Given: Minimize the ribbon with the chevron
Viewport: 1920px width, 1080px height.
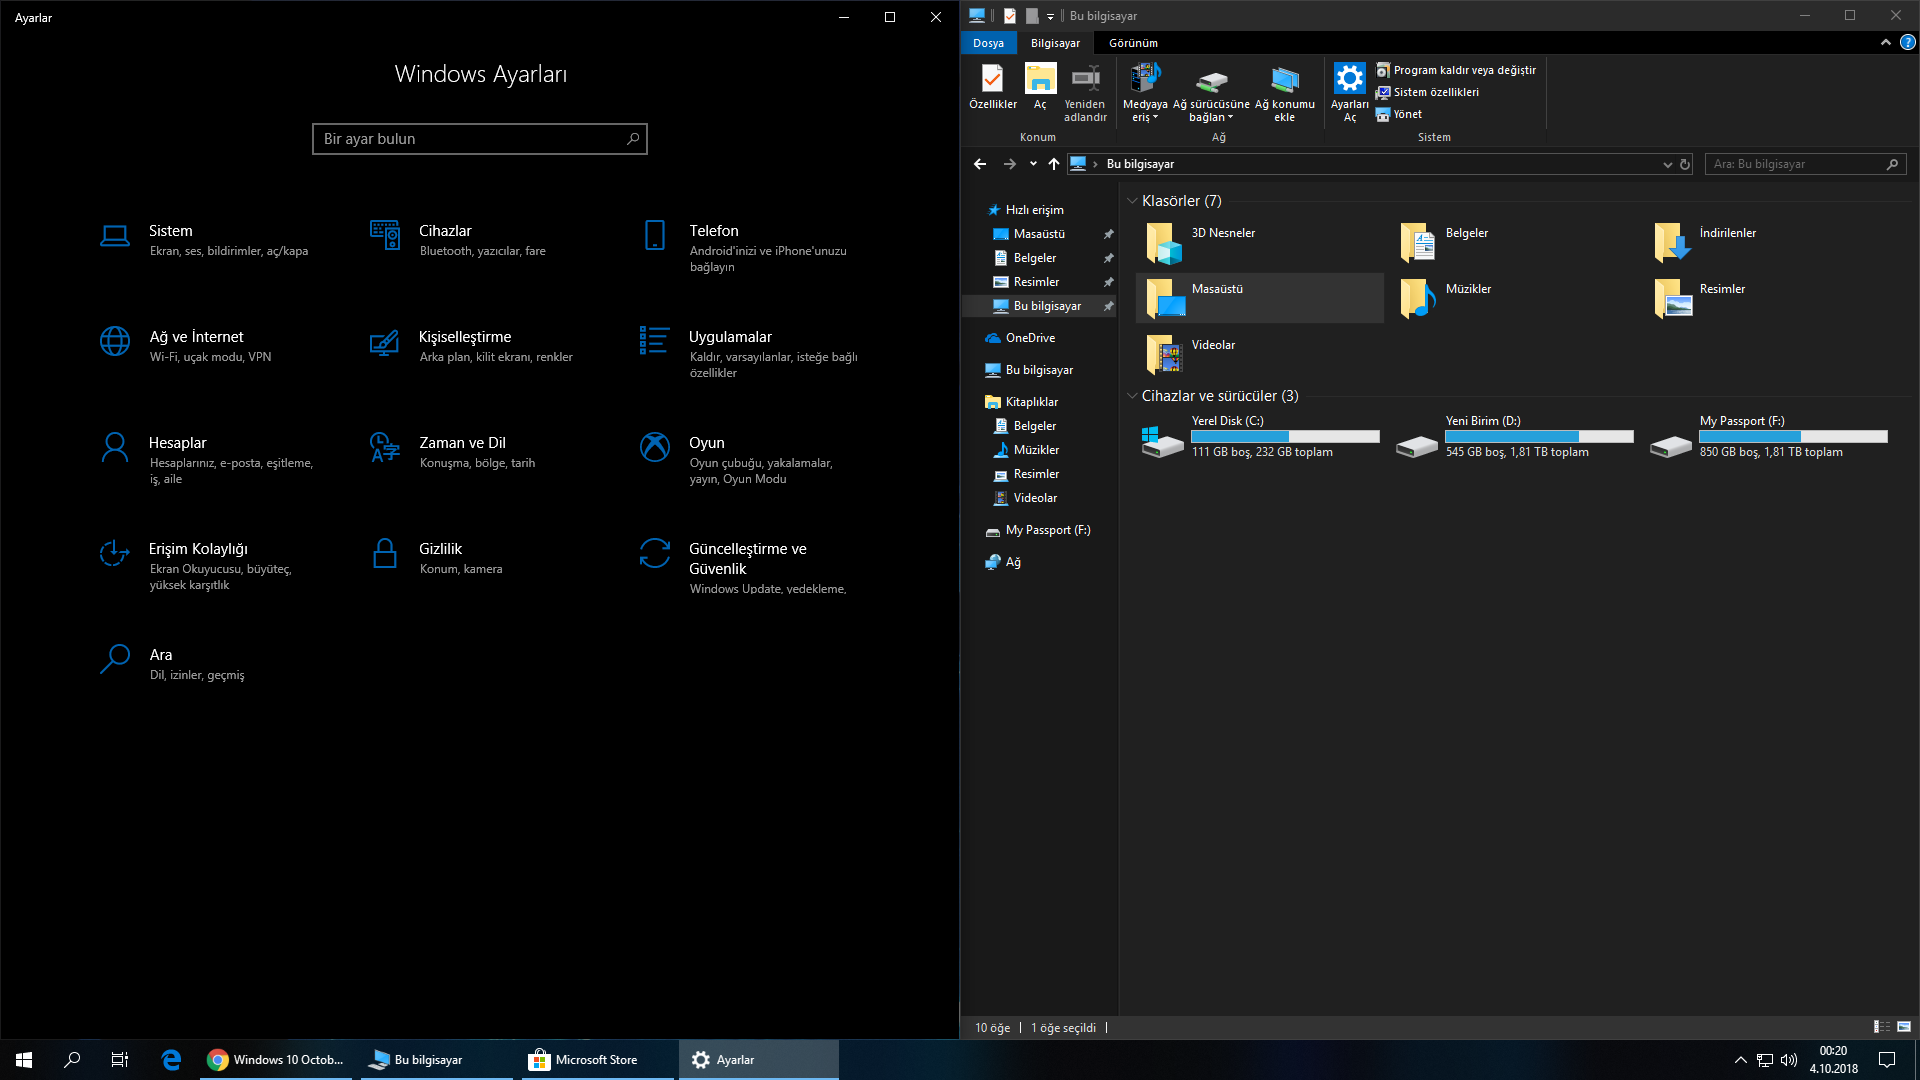Looking at the screenshot, I should [x=1885, y=43].
